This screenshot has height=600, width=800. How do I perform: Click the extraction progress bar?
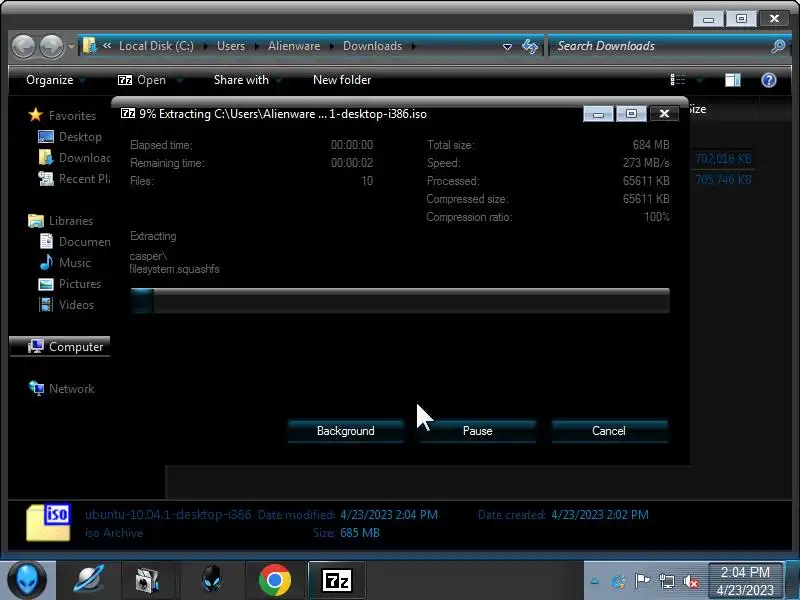pos(400,301)
